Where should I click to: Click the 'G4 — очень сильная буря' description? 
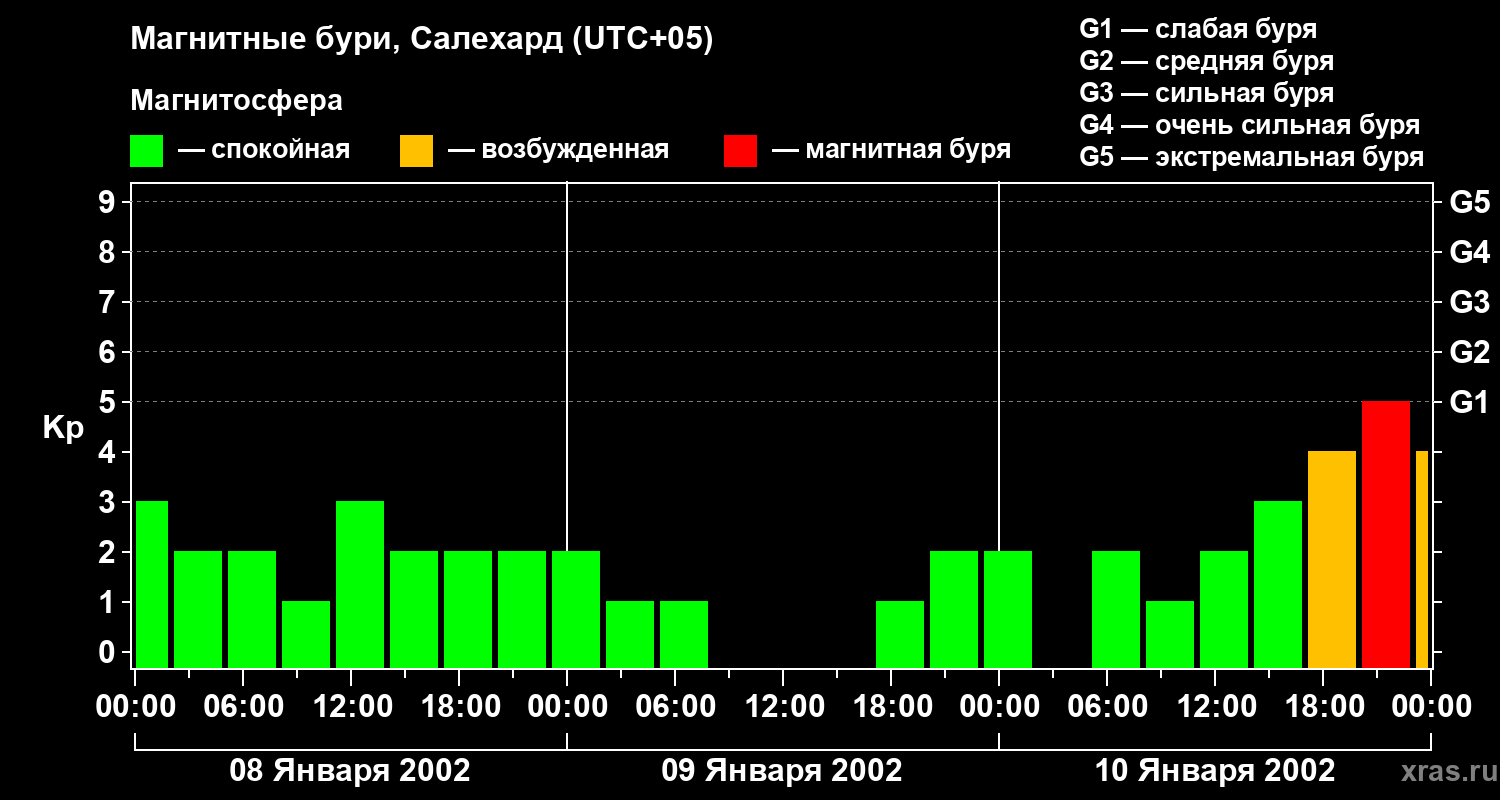(1249, 125)
